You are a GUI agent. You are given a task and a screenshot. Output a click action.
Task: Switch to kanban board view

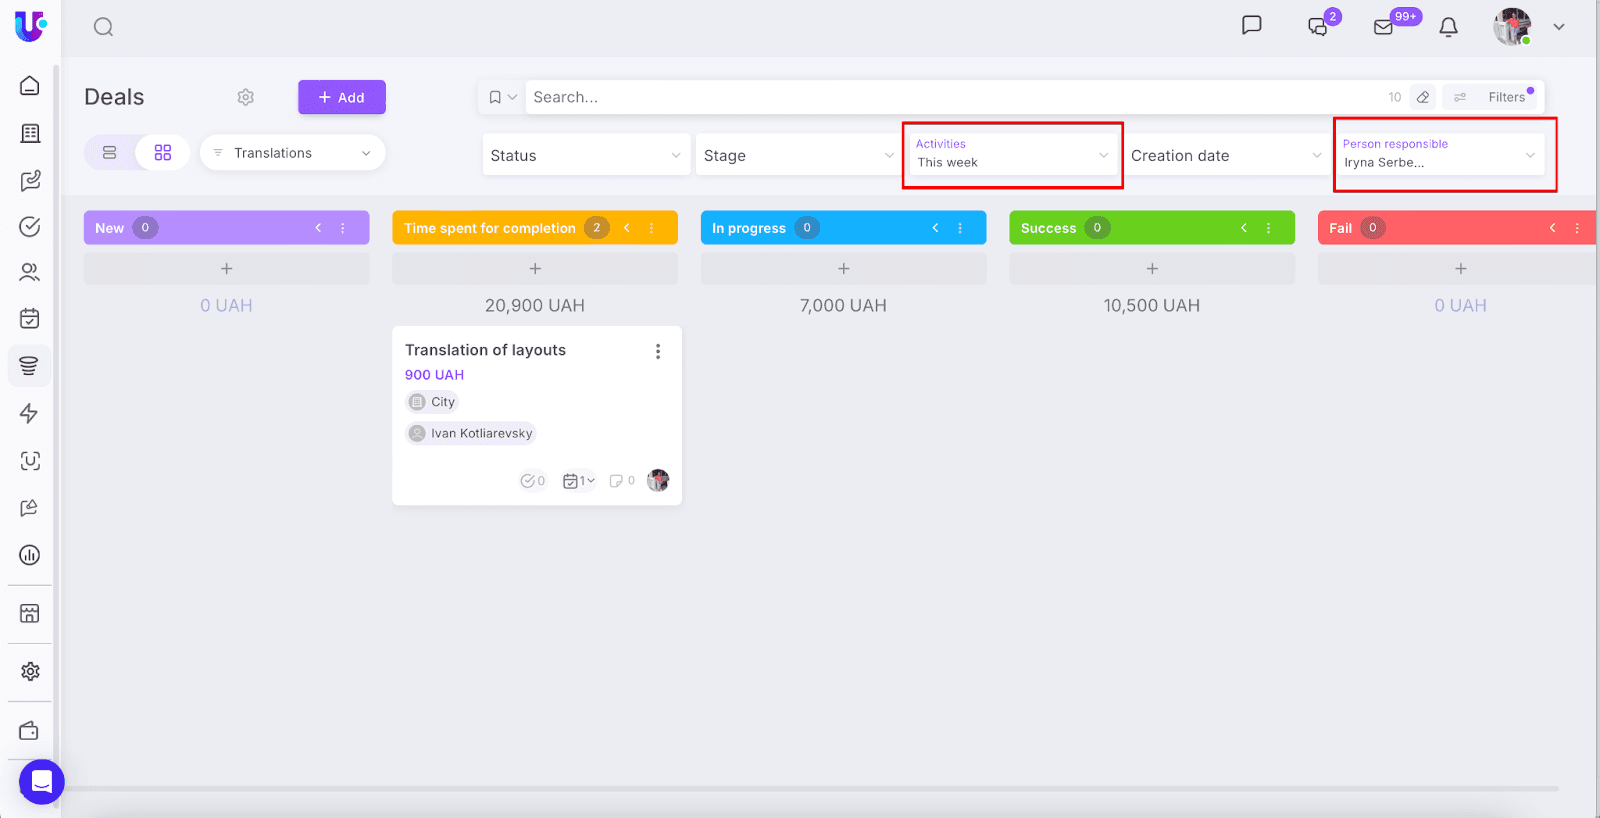(163, 153)
